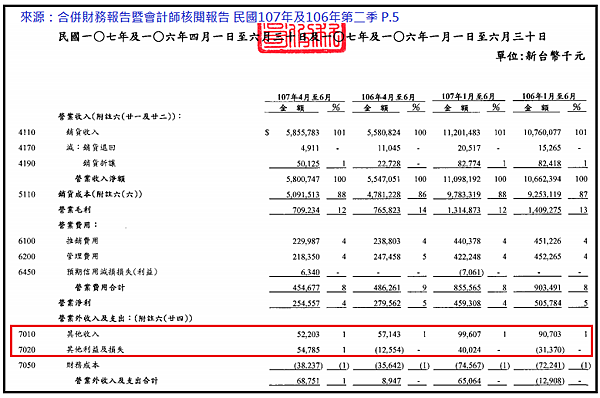
Task: Pick the amount 20,517
Action: [469, 148]
